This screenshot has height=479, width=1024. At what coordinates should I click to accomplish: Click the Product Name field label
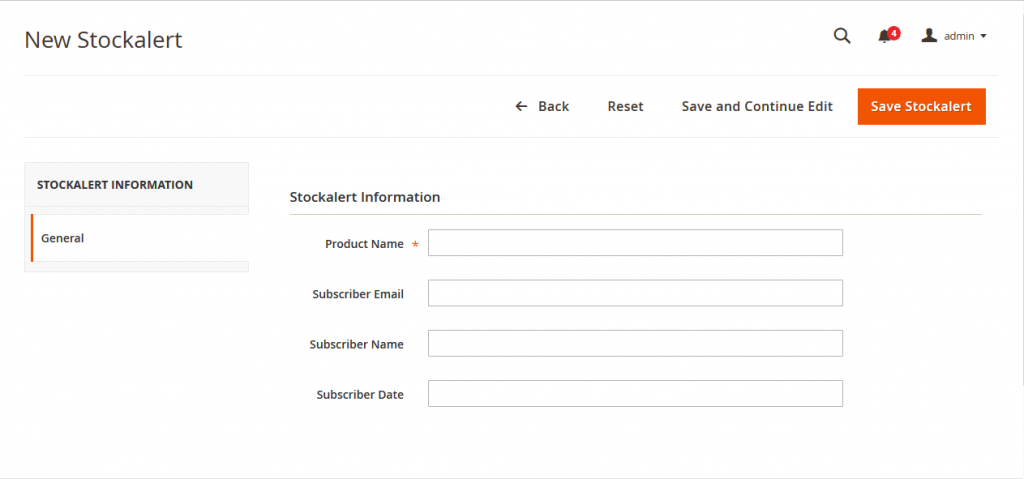pos(364,244)
